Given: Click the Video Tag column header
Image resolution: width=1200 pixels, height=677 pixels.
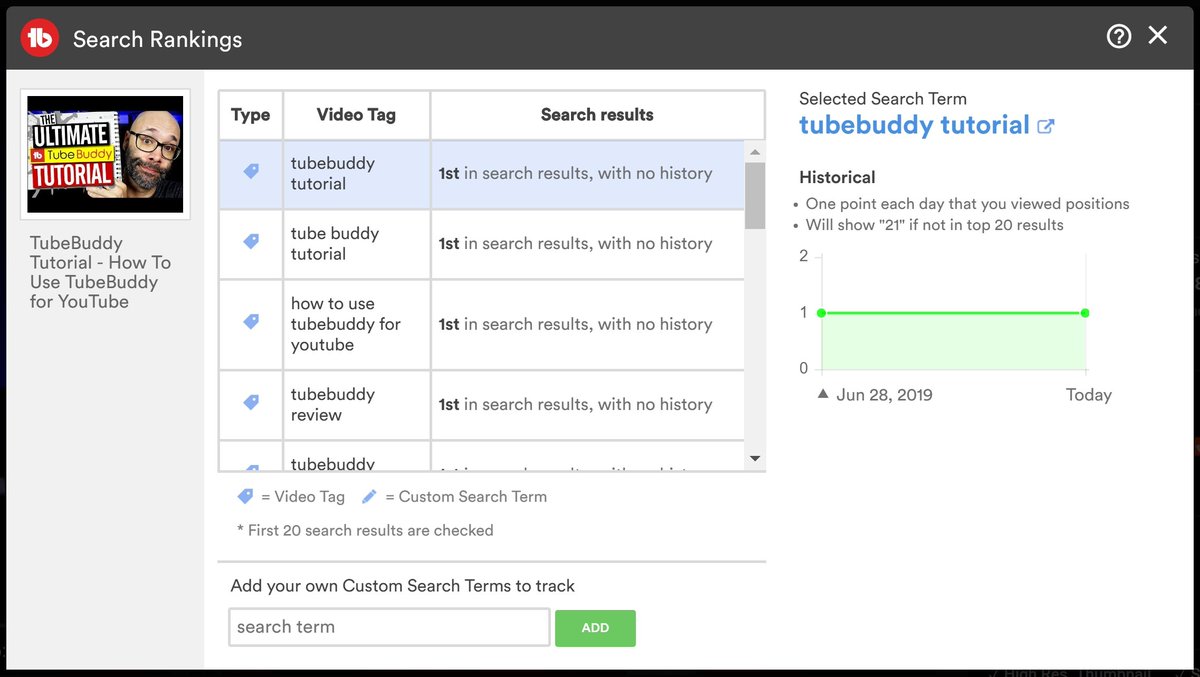Looking at the screenshot, I should pos(357,115).
